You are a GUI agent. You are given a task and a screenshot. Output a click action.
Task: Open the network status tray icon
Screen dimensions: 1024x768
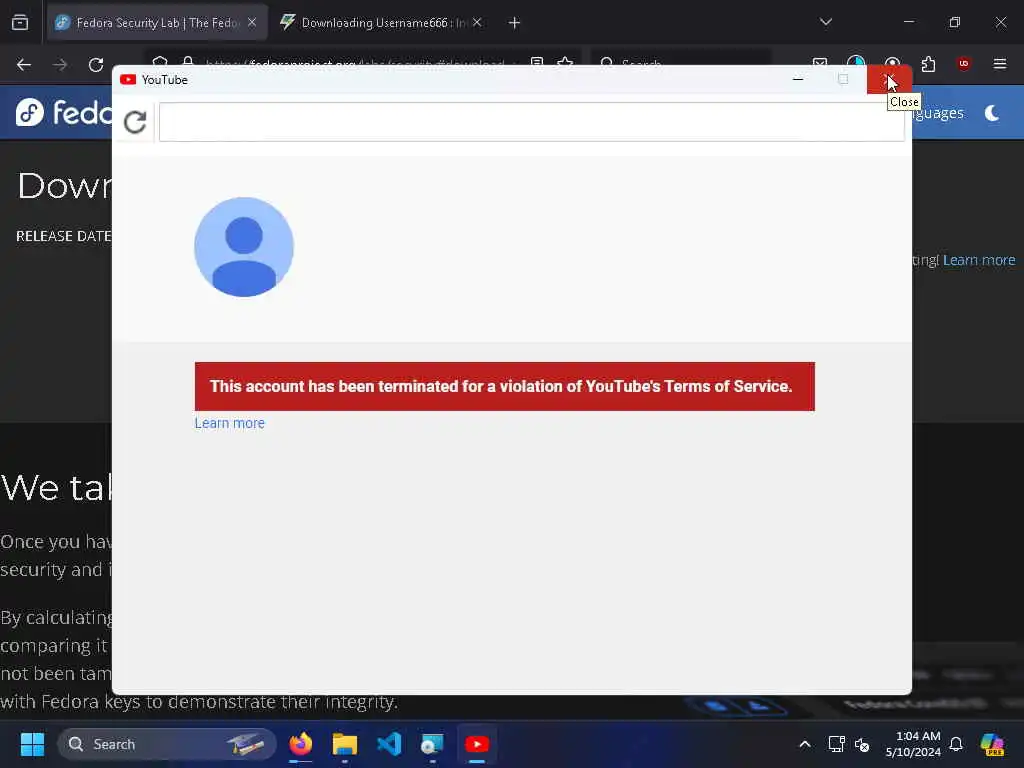coord(836,744)
